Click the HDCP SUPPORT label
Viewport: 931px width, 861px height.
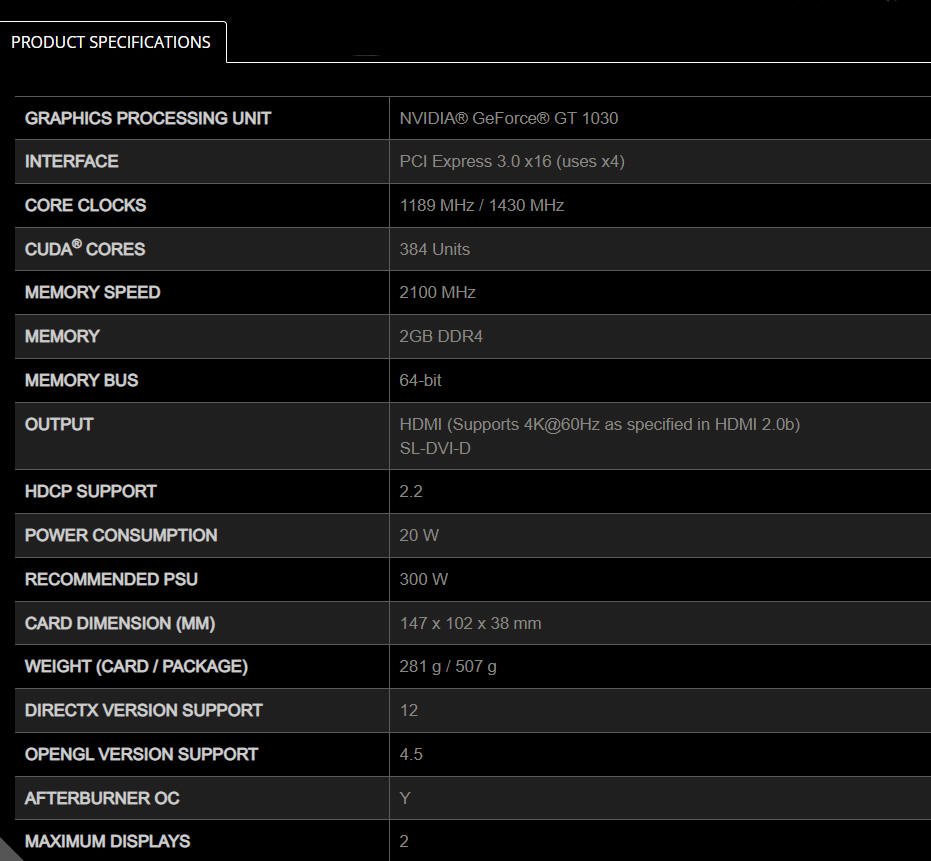tap(91, 492)
